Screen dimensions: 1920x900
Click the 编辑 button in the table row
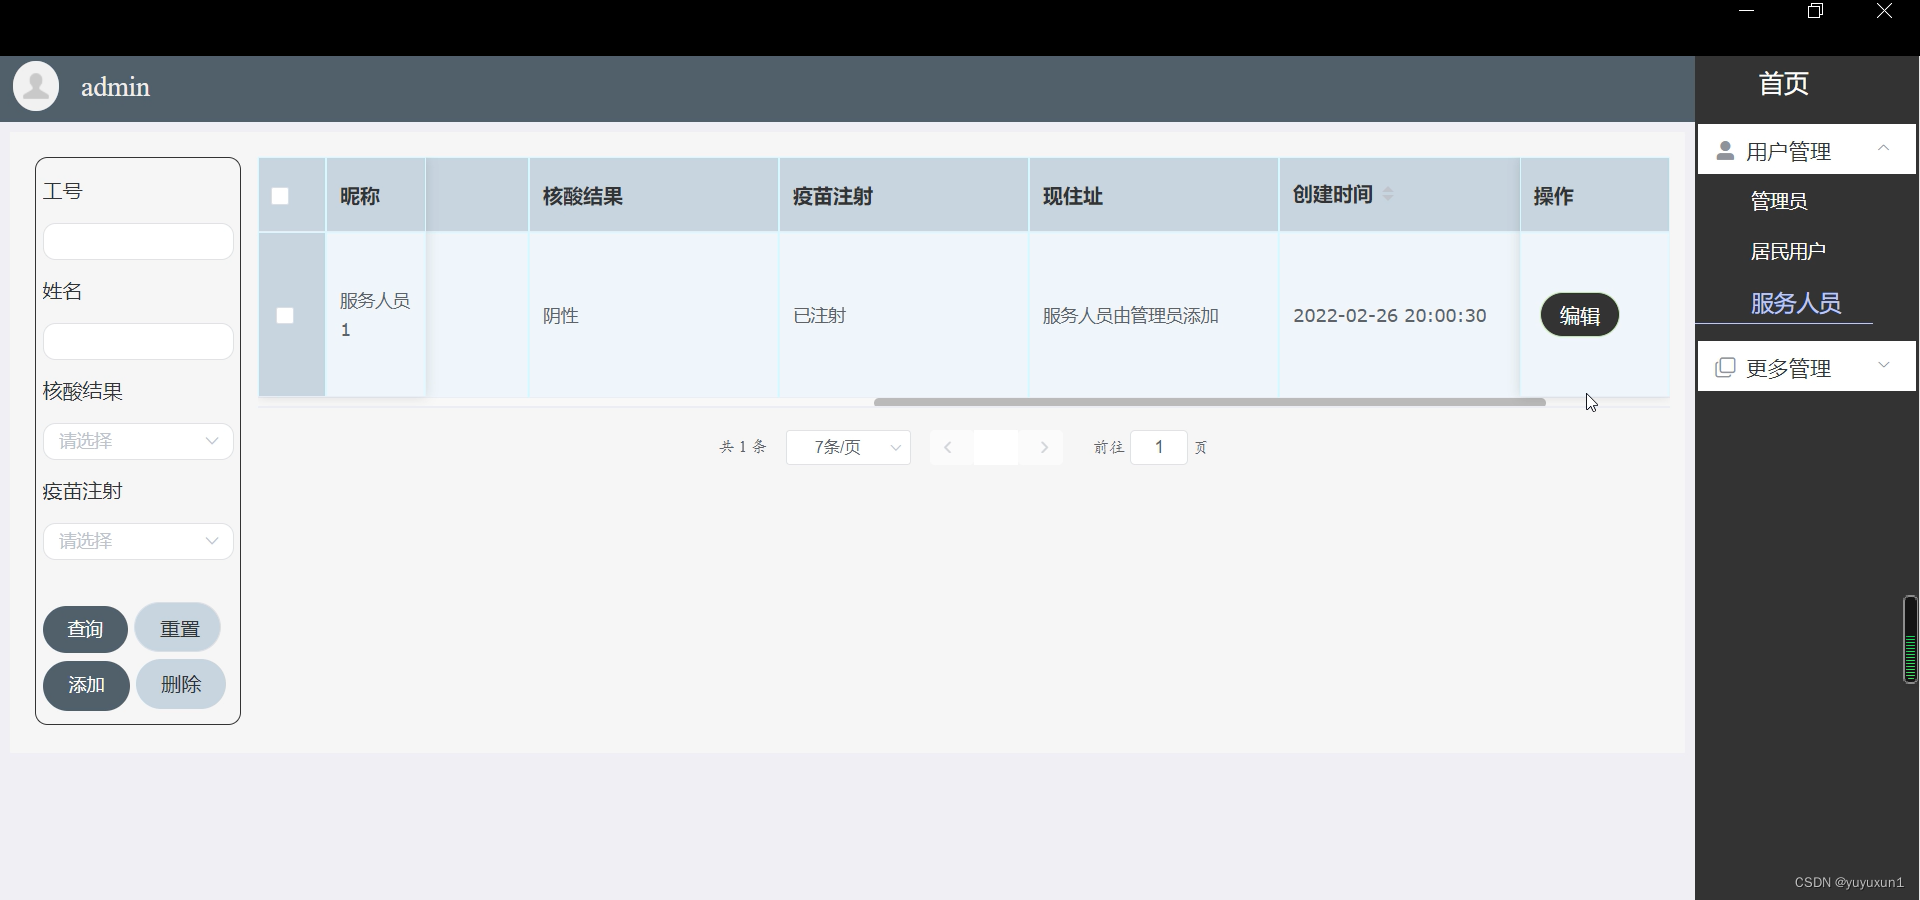[x=1580, y=315]
